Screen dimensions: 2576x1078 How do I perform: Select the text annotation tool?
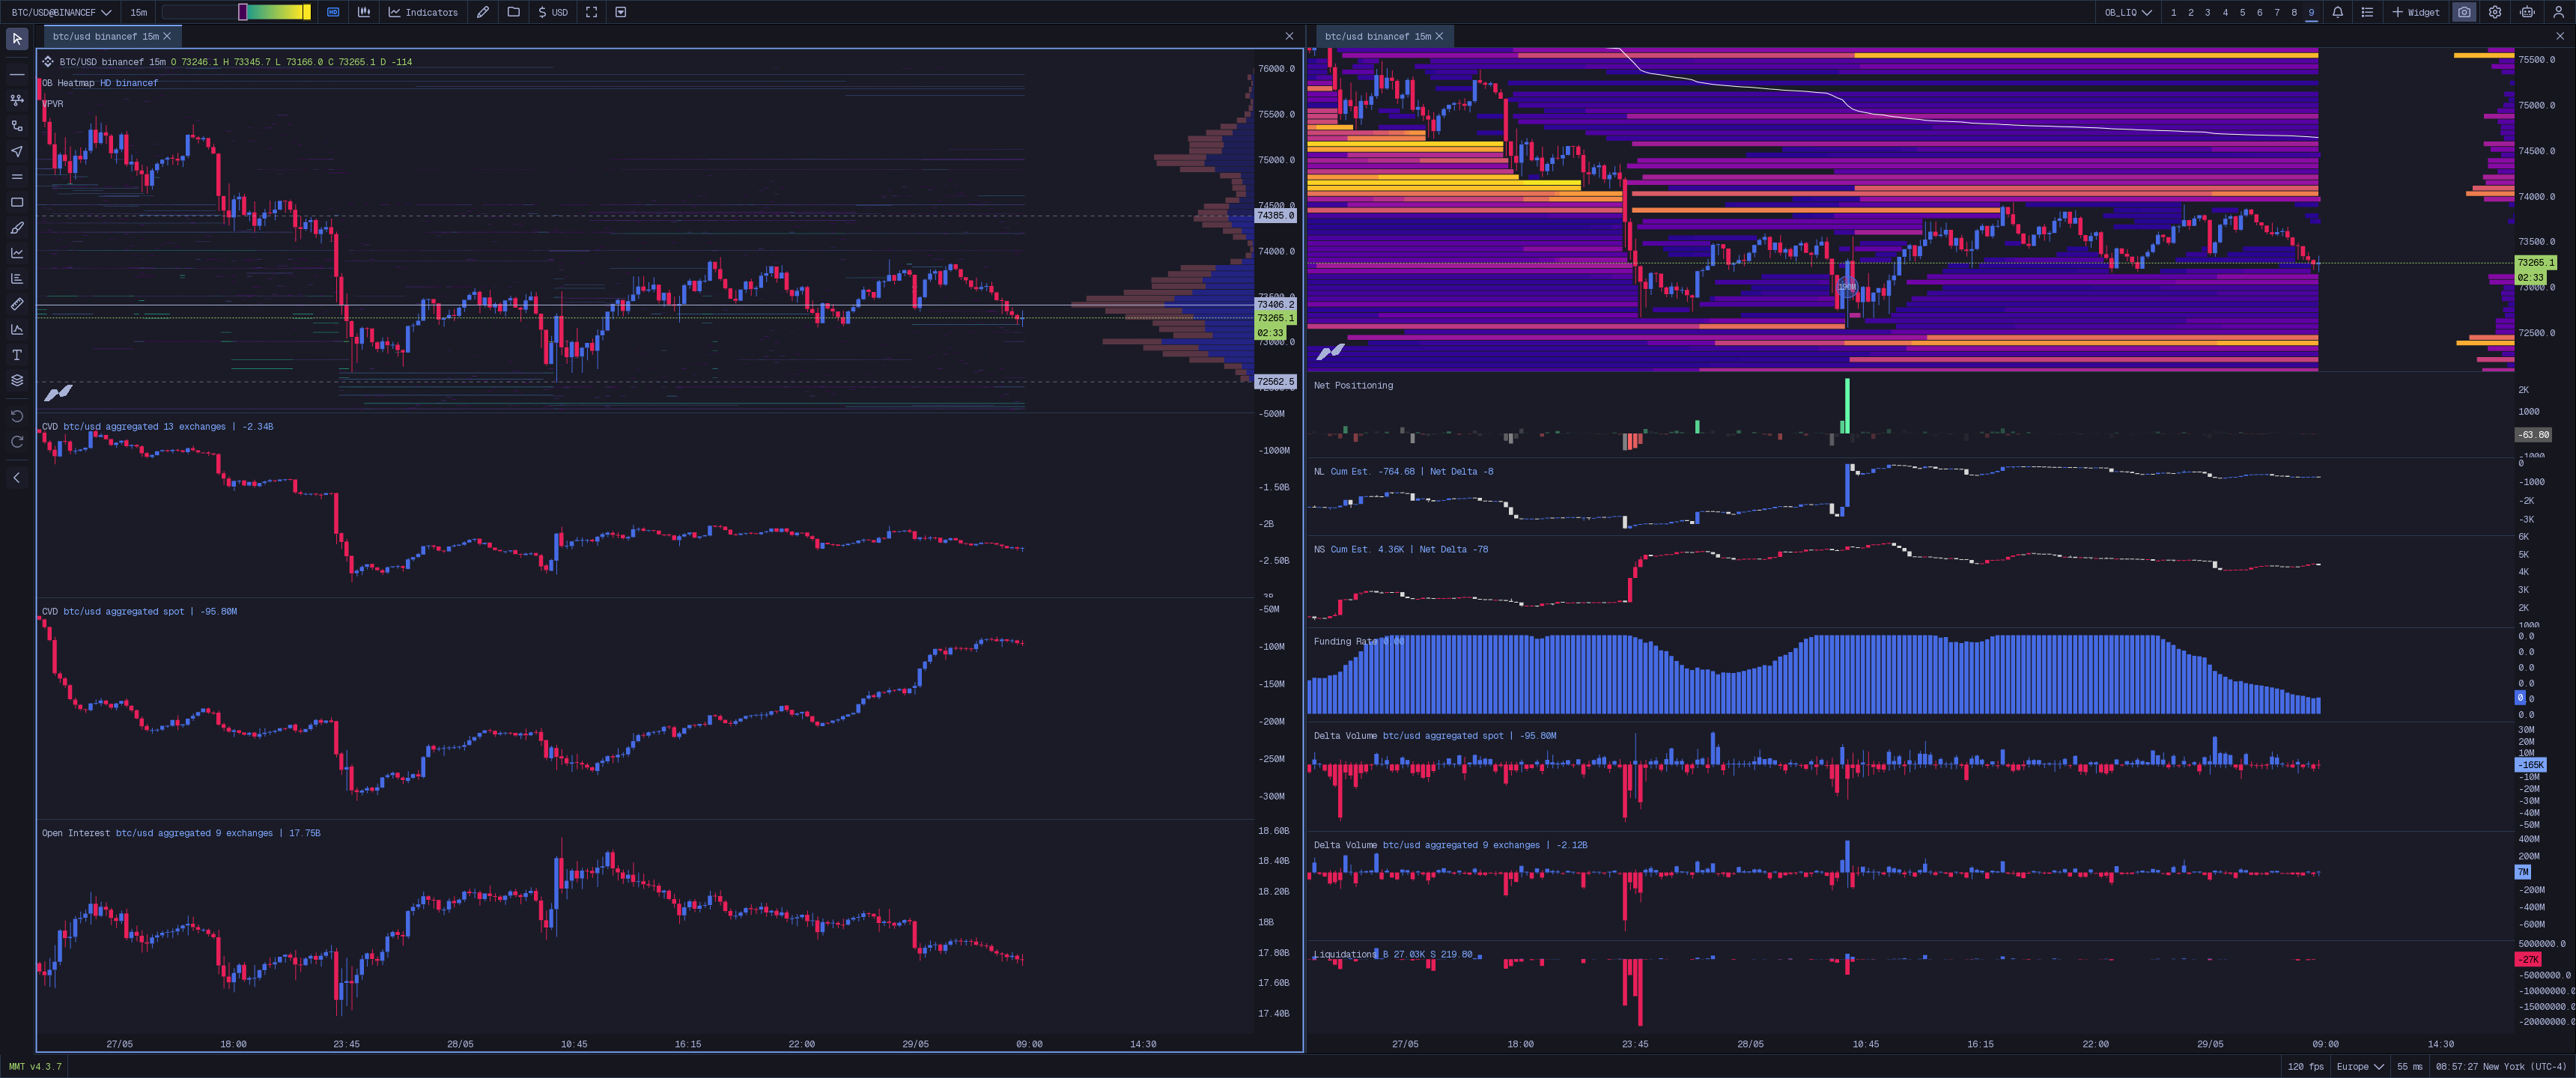pyautogui.click(x=17, y=355)
